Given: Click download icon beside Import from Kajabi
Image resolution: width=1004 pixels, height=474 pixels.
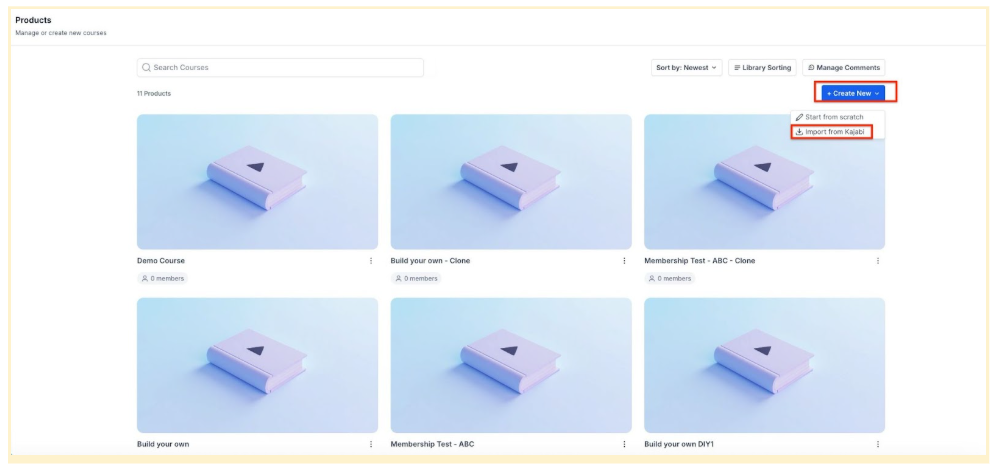Looking at the screenshot, I should (799, 132).
